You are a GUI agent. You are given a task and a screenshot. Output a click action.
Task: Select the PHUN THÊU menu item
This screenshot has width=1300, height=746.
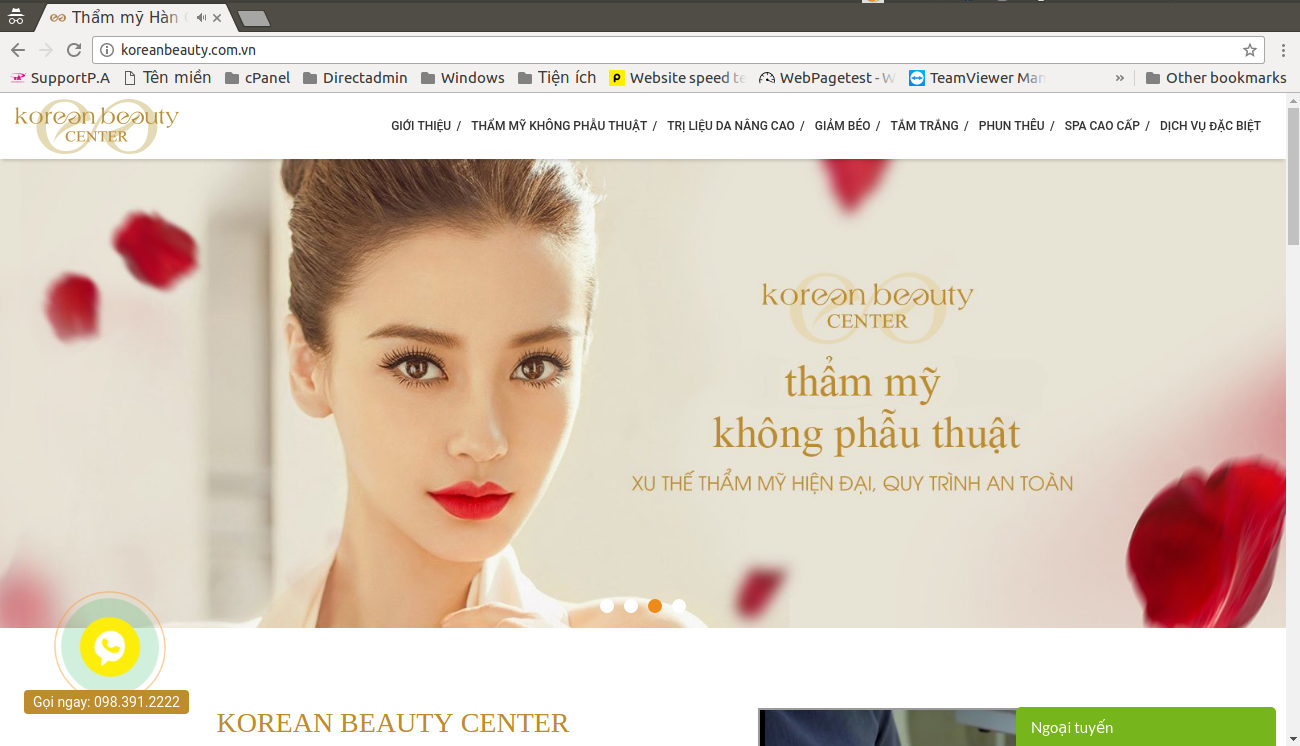[x=1011, y=126]
